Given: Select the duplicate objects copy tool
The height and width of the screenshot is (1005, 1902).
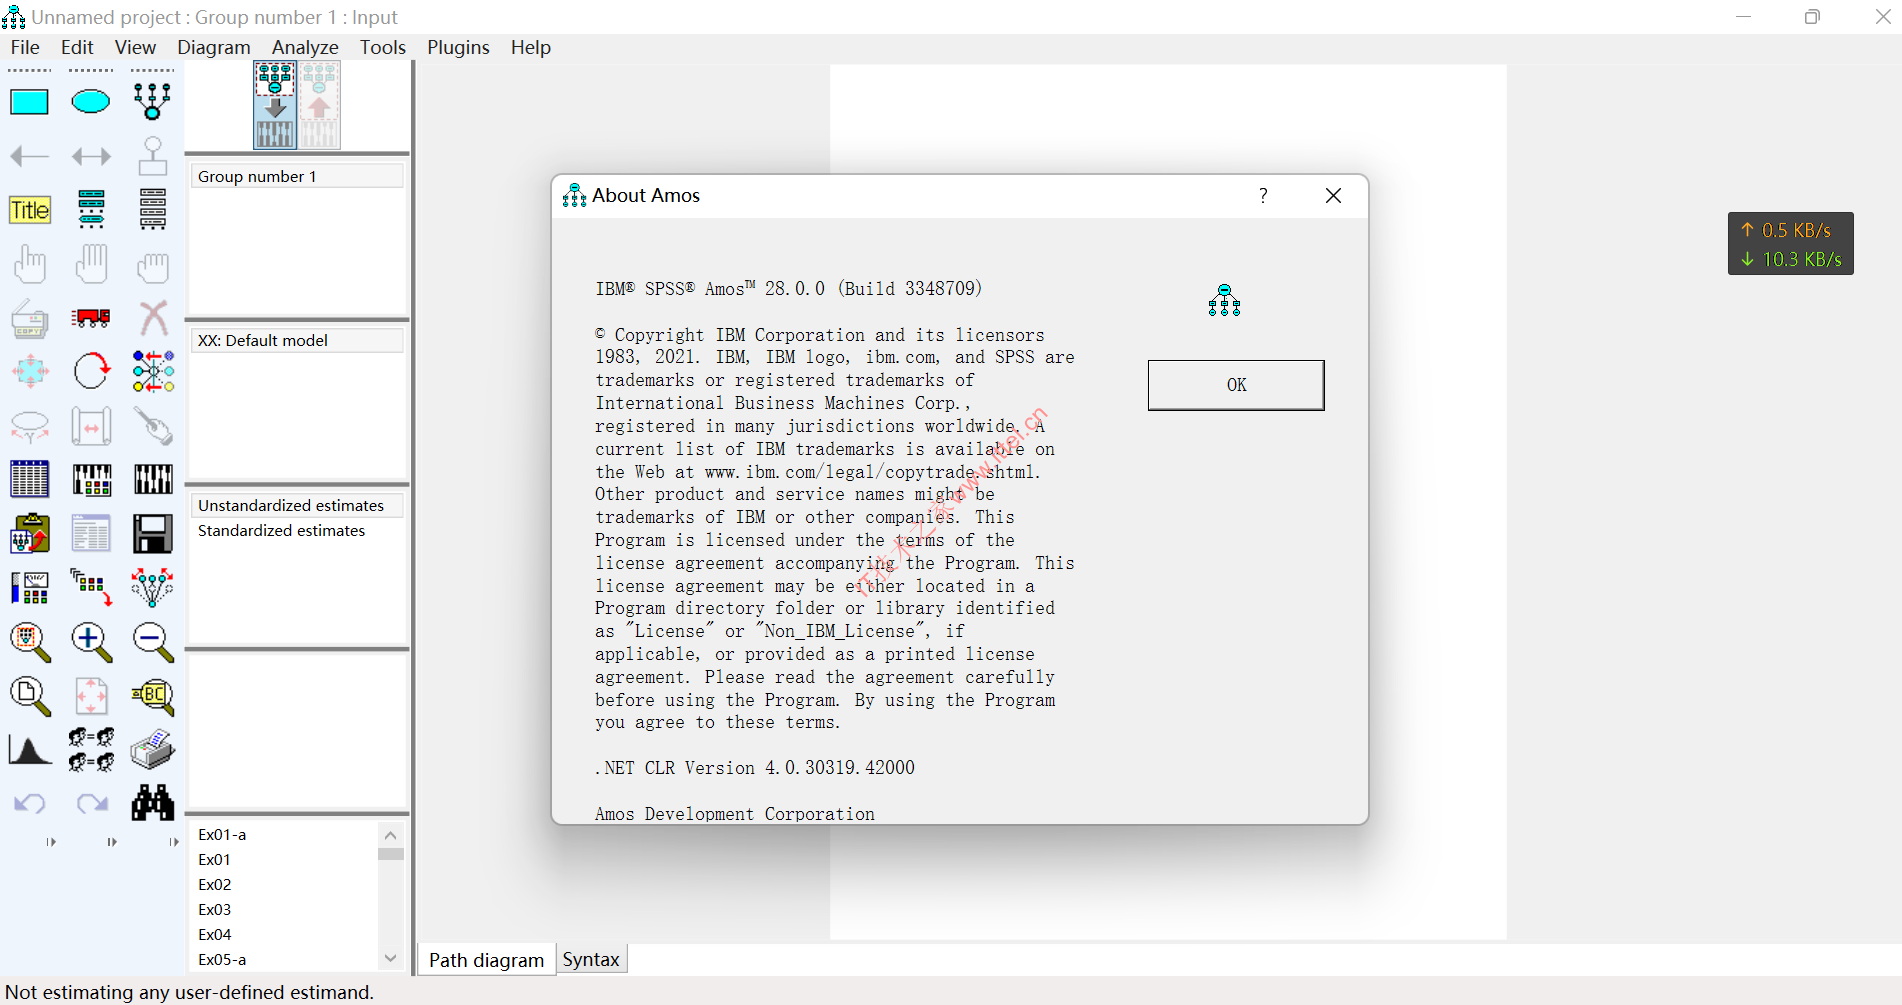Looking at the screenshot, I should point(29,318).
